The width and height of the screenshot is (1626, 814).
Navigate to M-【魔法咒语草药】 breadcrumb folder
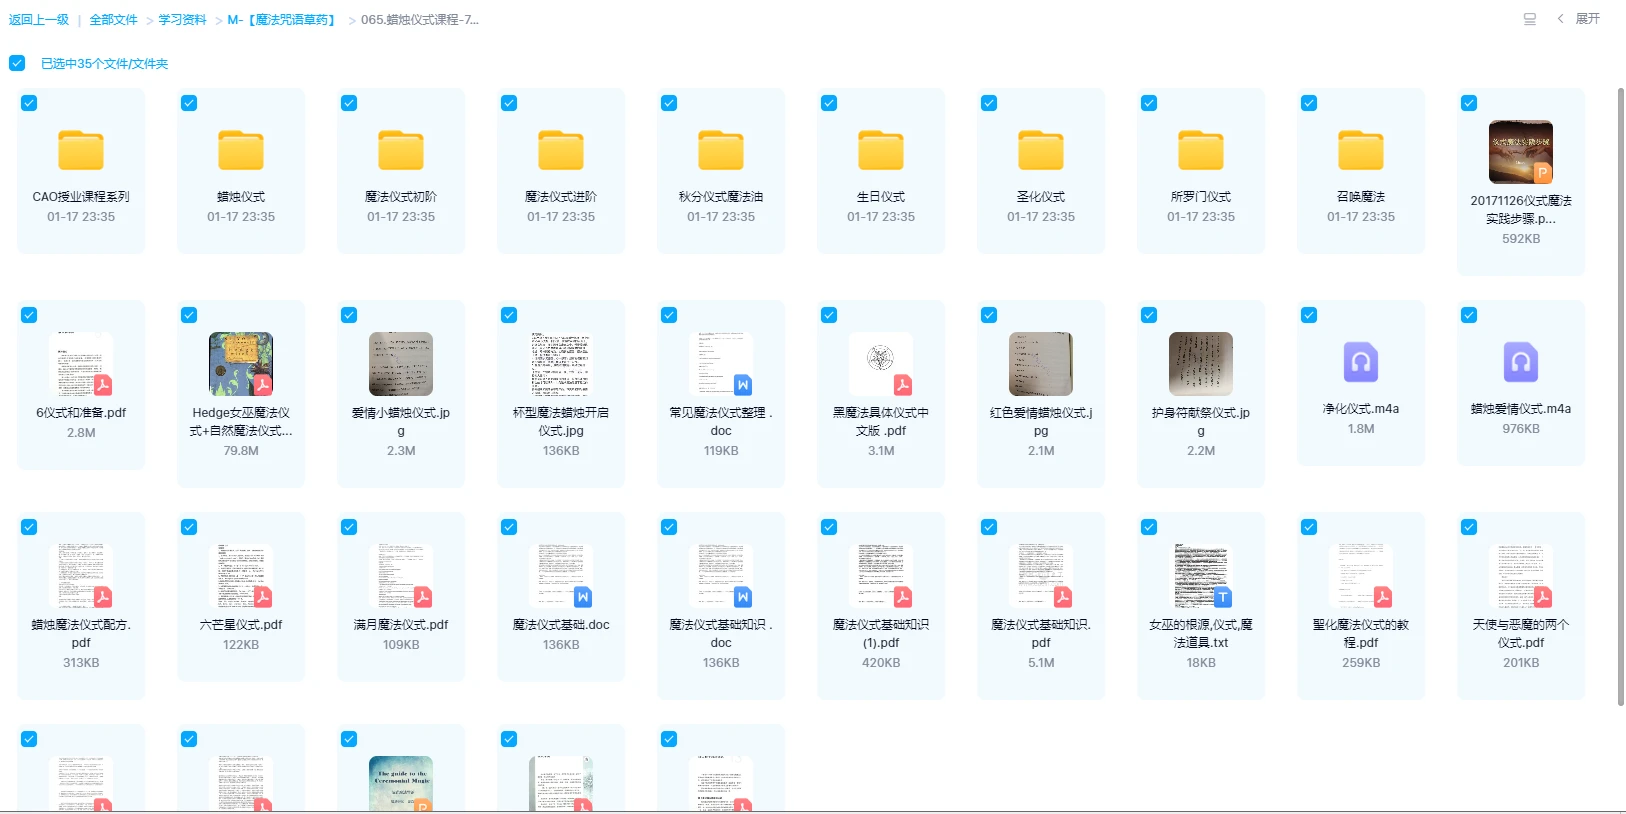(x=283, y=20)
